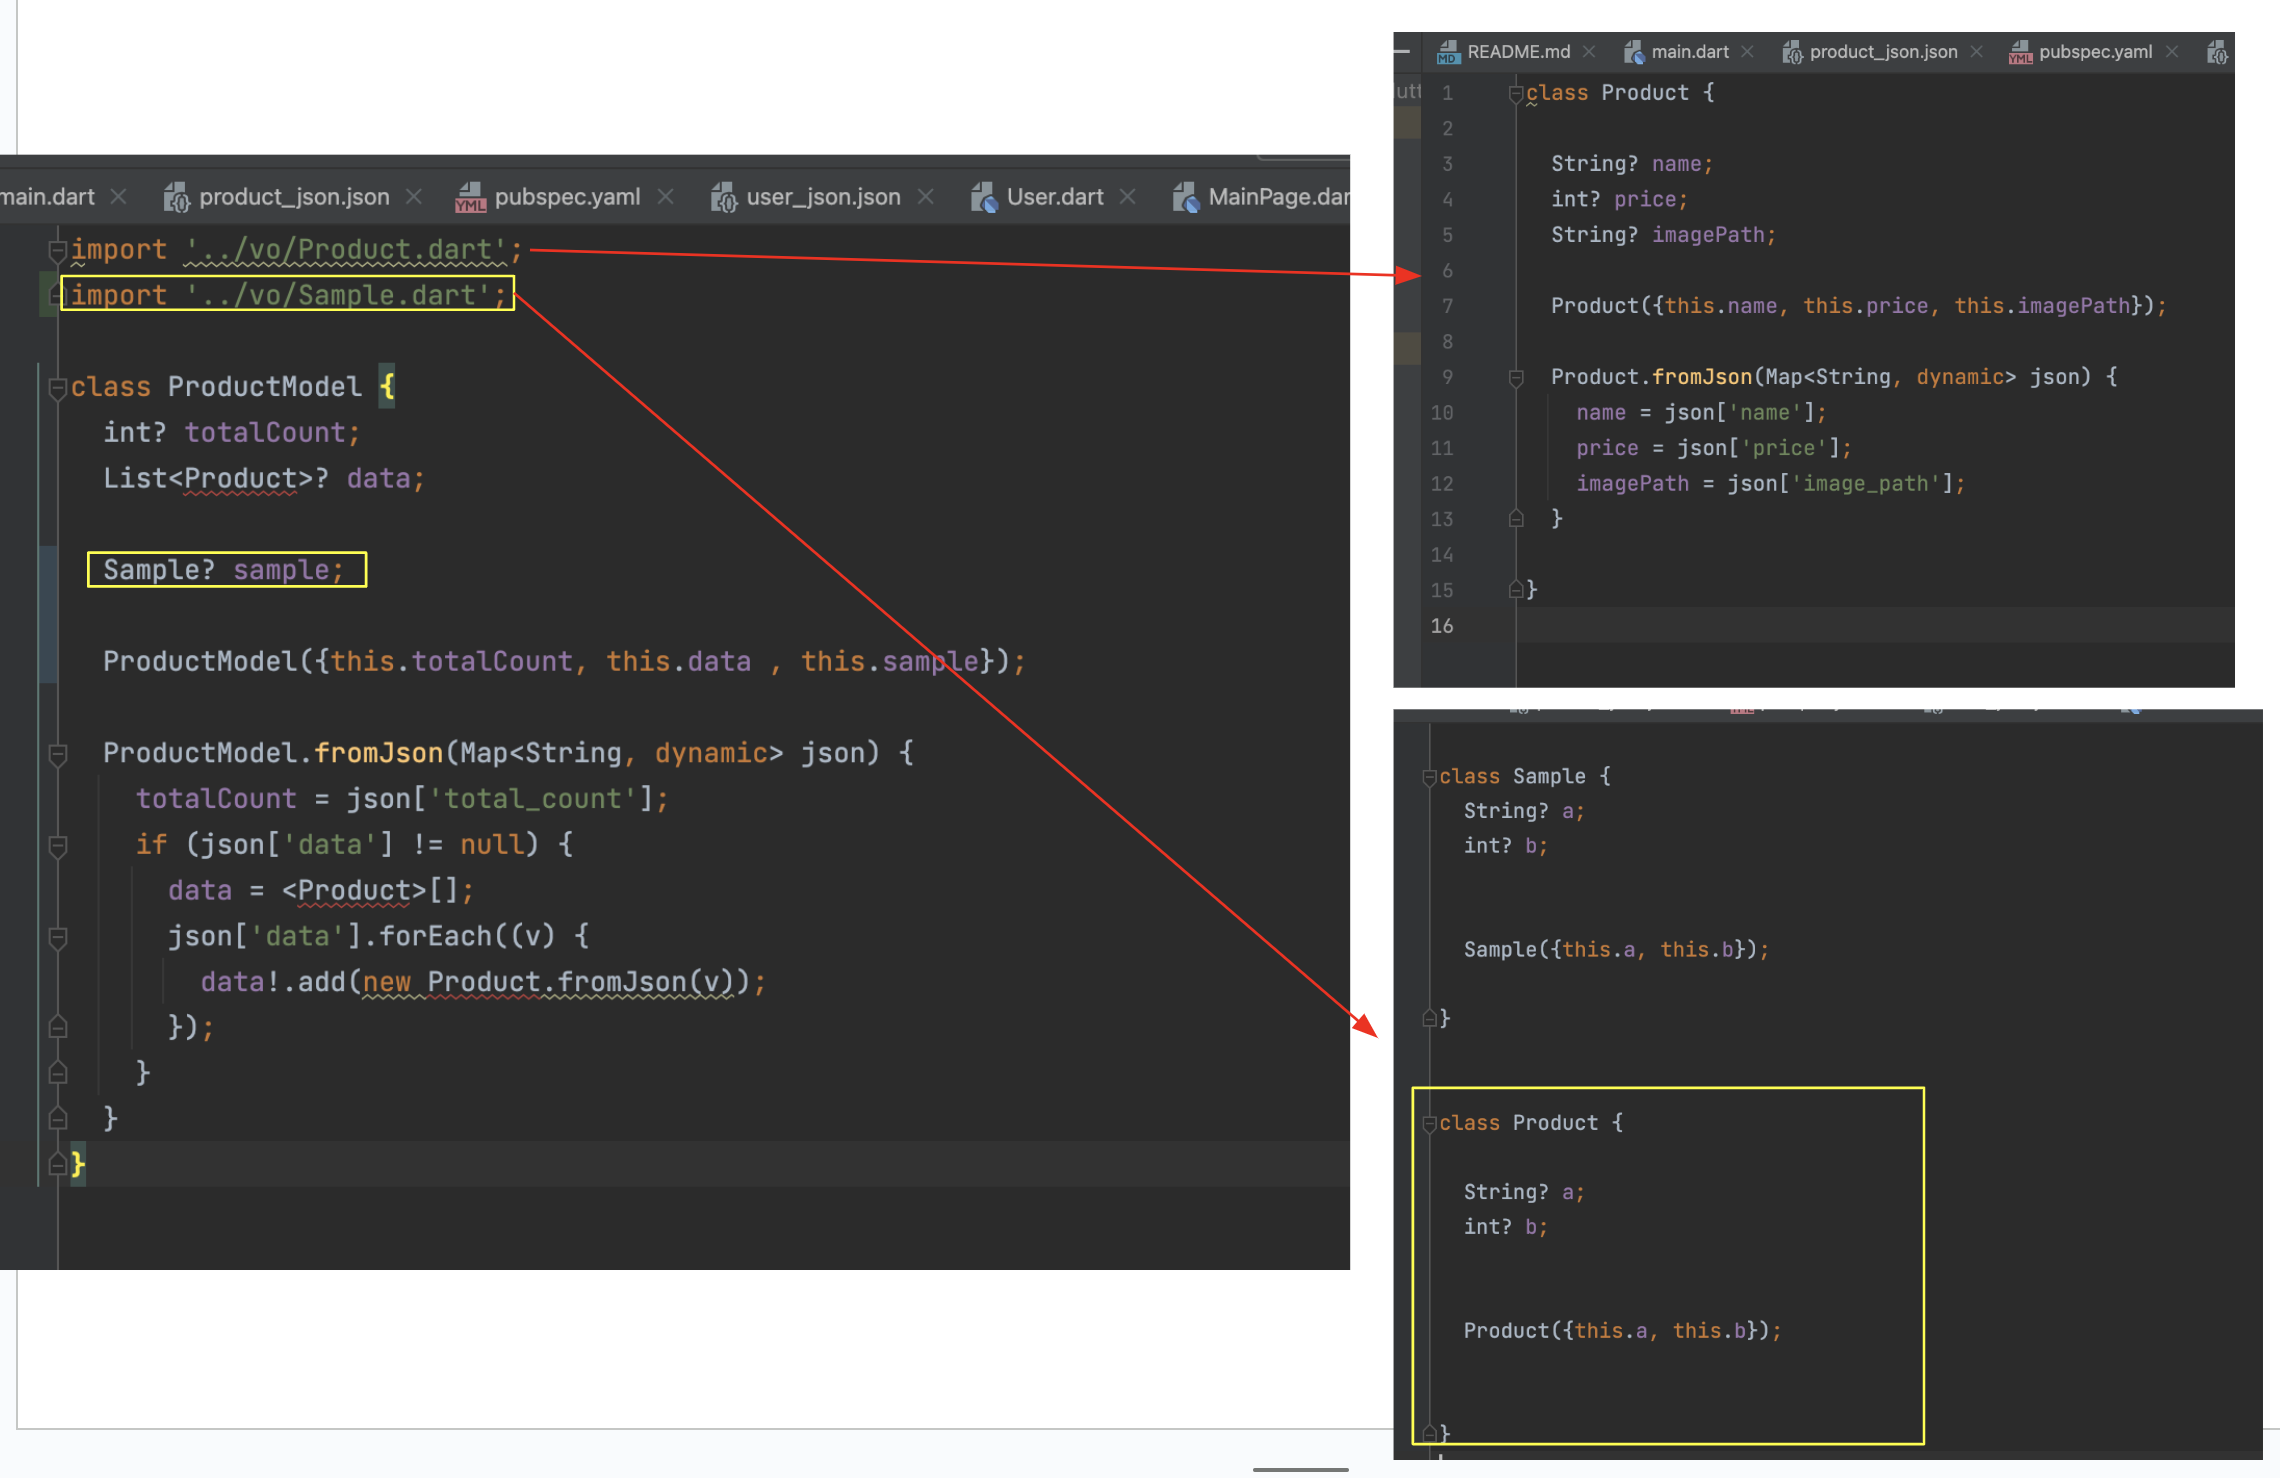Collapse the class ProductModel fold marker
The height and width of the screenshot is (1478, 2280).
(x=57, y=388)
